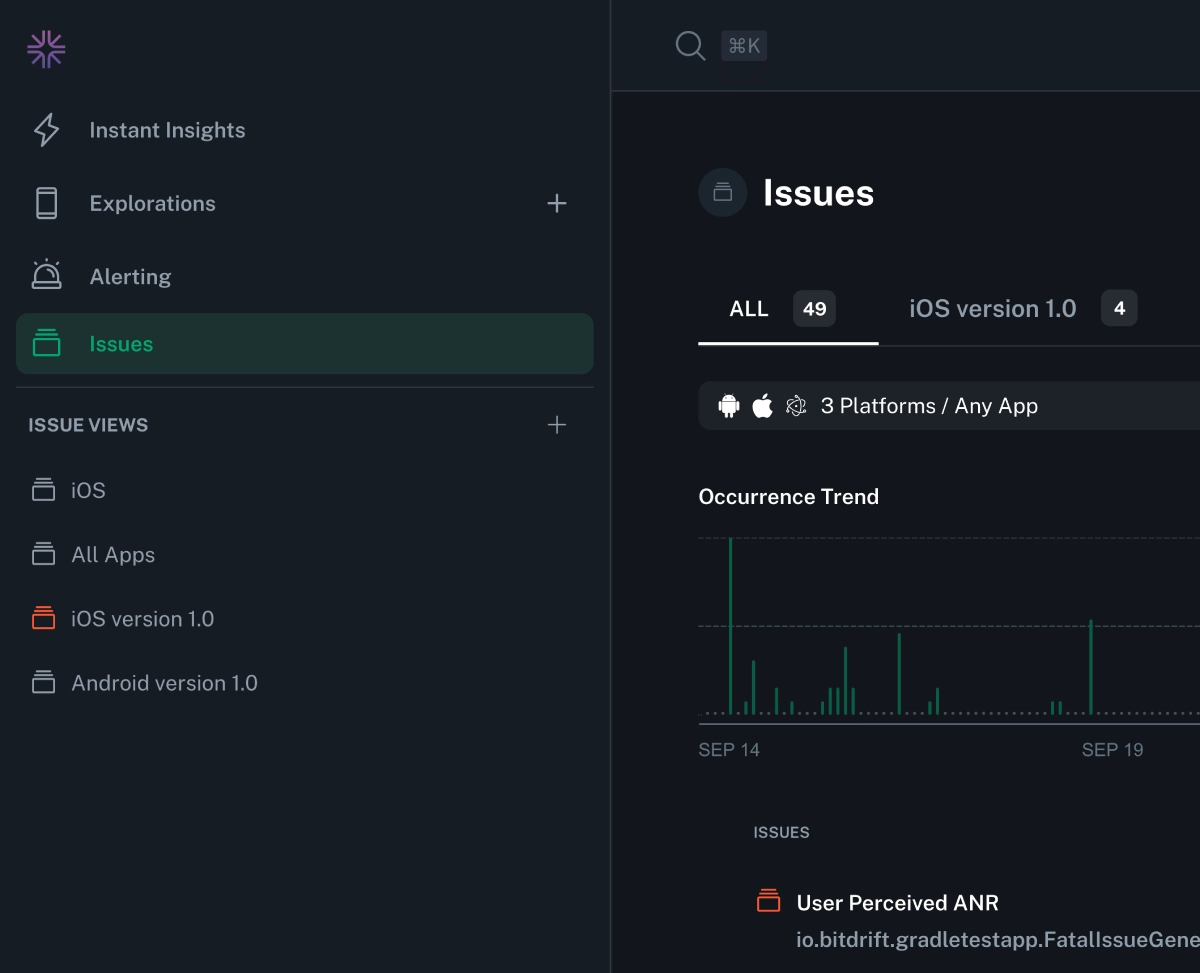Click the Apple platform icon in the filter bar
1200x973 pixels.
click(761, 405)
